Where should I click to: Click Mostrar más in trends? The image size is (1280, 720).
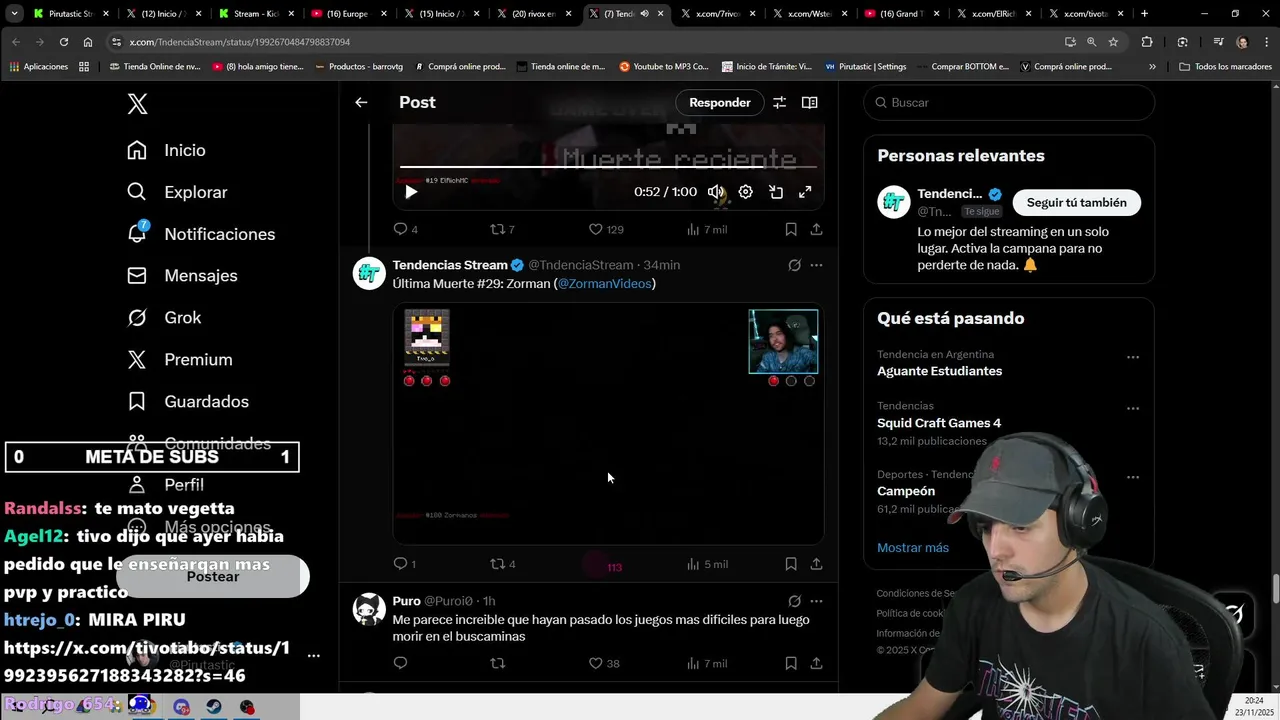913,548
